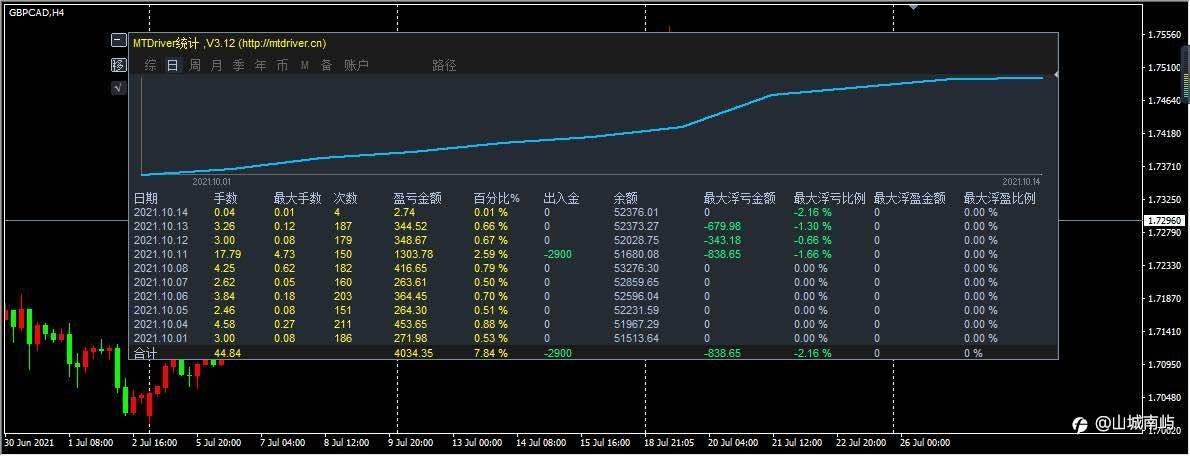The image size is (1190, 456).
Task: Open the 账户 account tab
Action: pyautogui.click(x=356, y=66)
